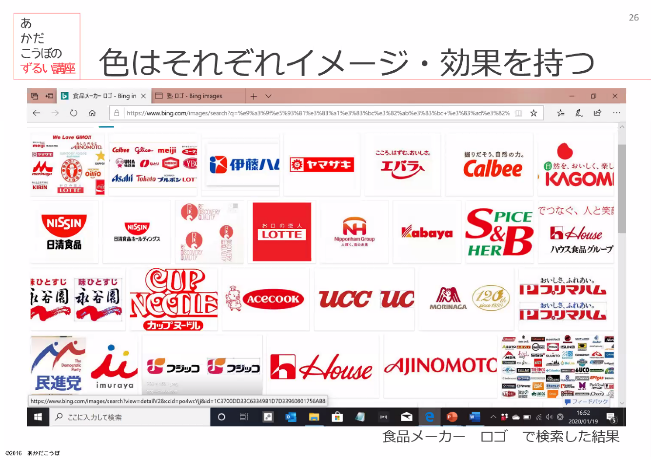Open the KAGOME logo image
This screenshot has height=460, width=651.
[576, 165]
